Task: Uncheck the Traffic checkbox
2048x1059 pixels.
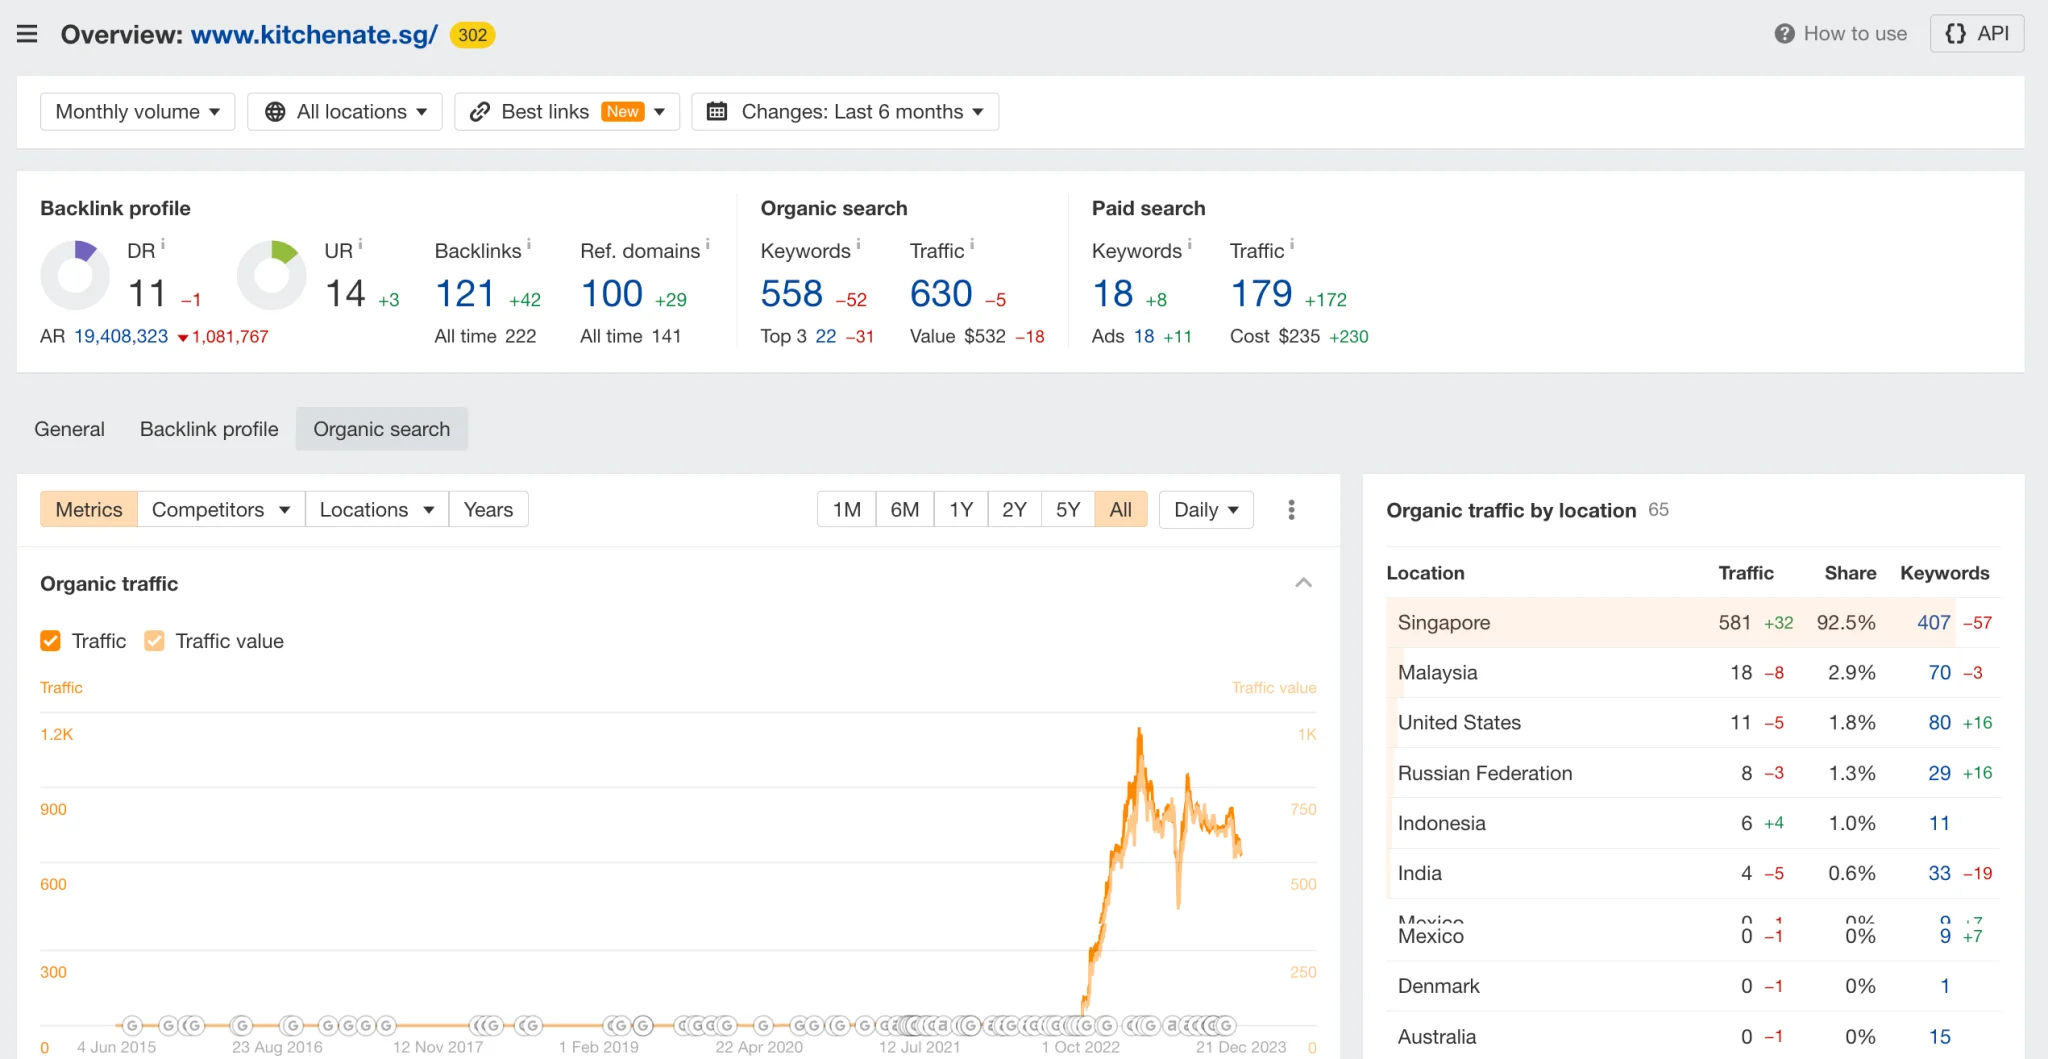Action: (50, 641)
